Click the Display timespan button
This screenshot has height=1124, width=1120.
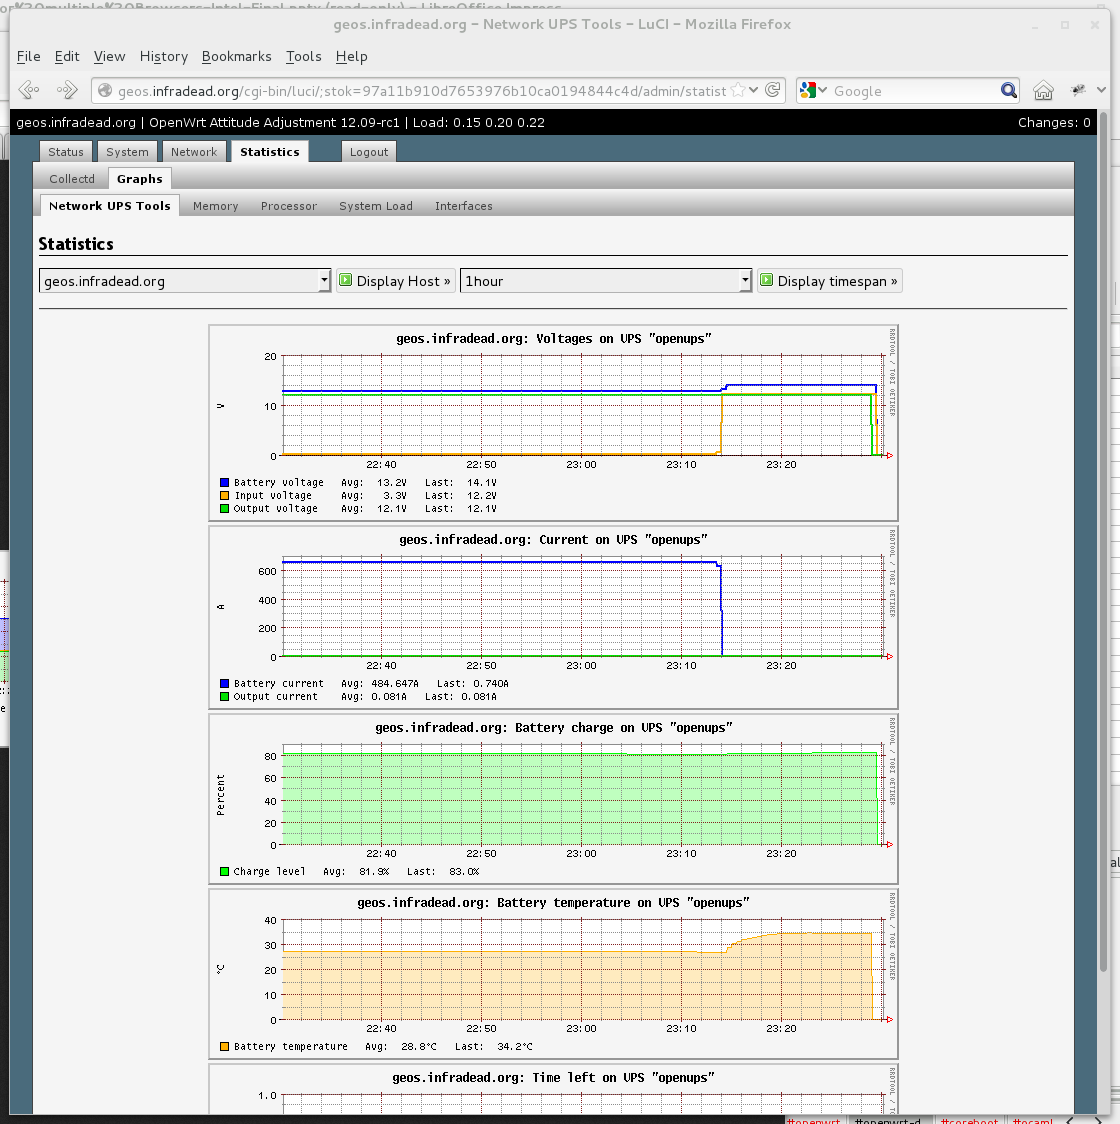pyautogui.click(x=829, y=281)
